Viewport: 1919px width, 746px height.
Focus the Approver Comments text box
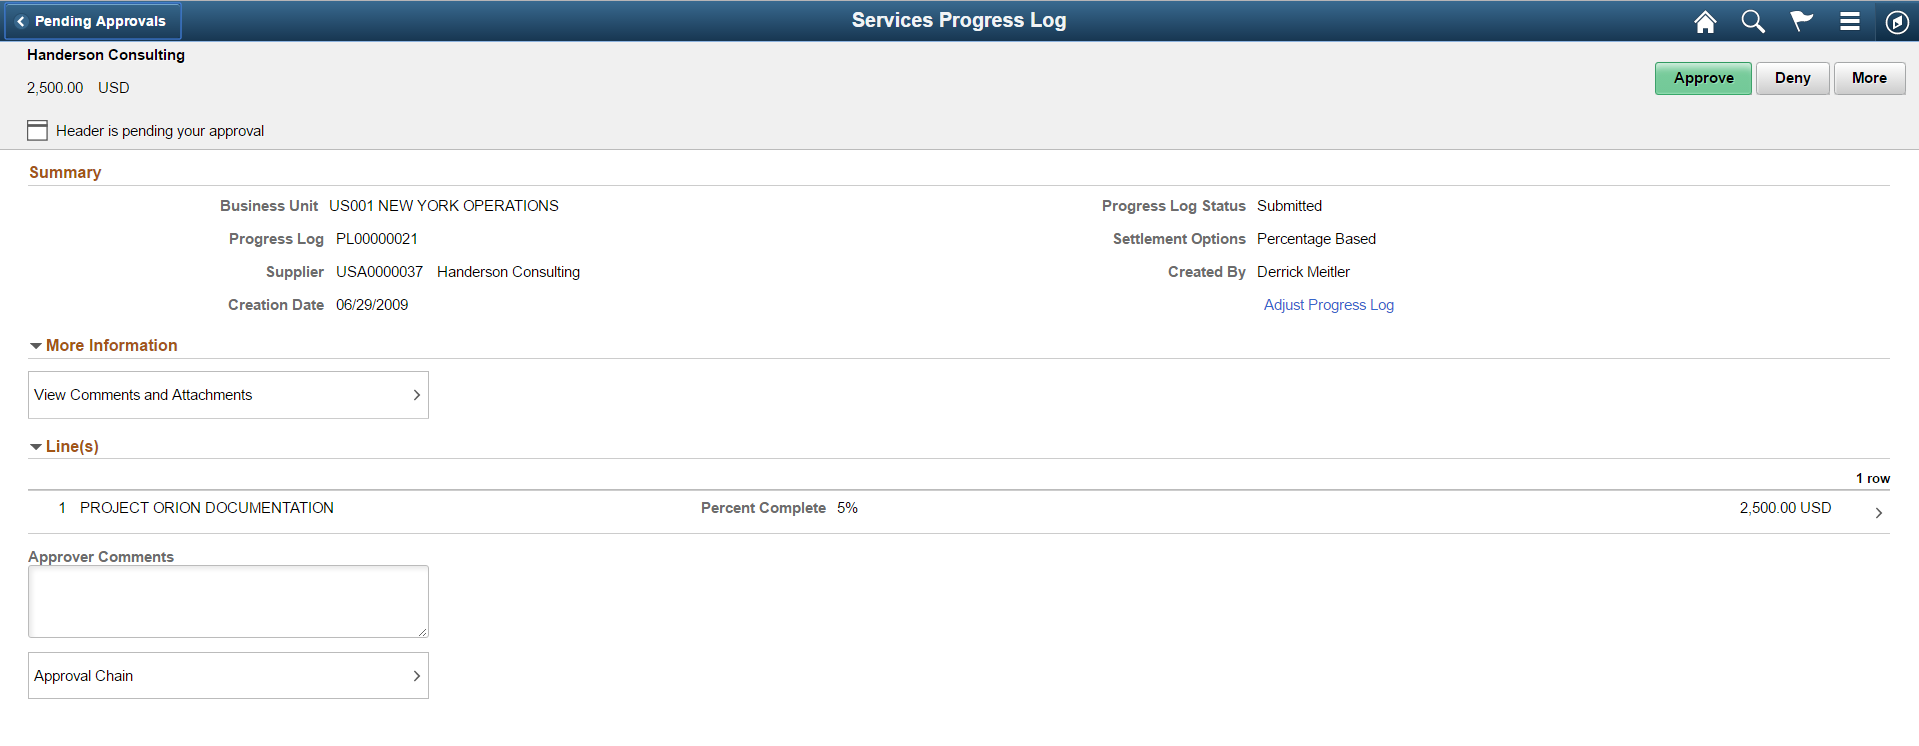tap(228, 601)
